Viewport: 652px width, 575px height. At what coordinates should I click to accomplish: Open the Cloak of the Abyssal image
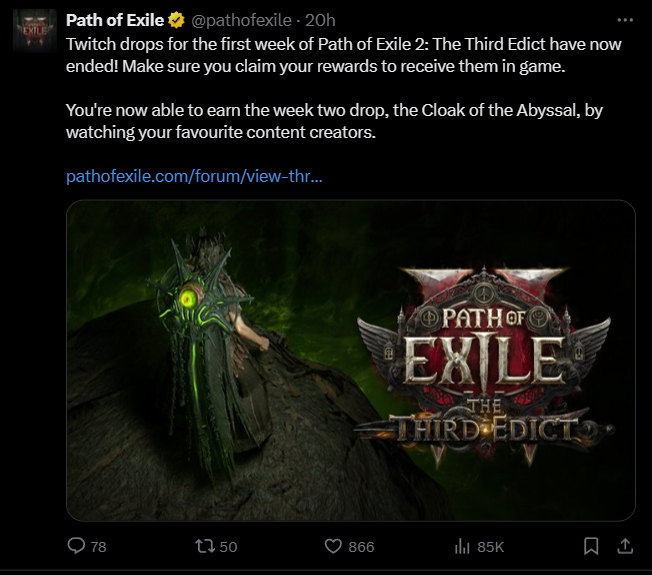coord(351,360)
